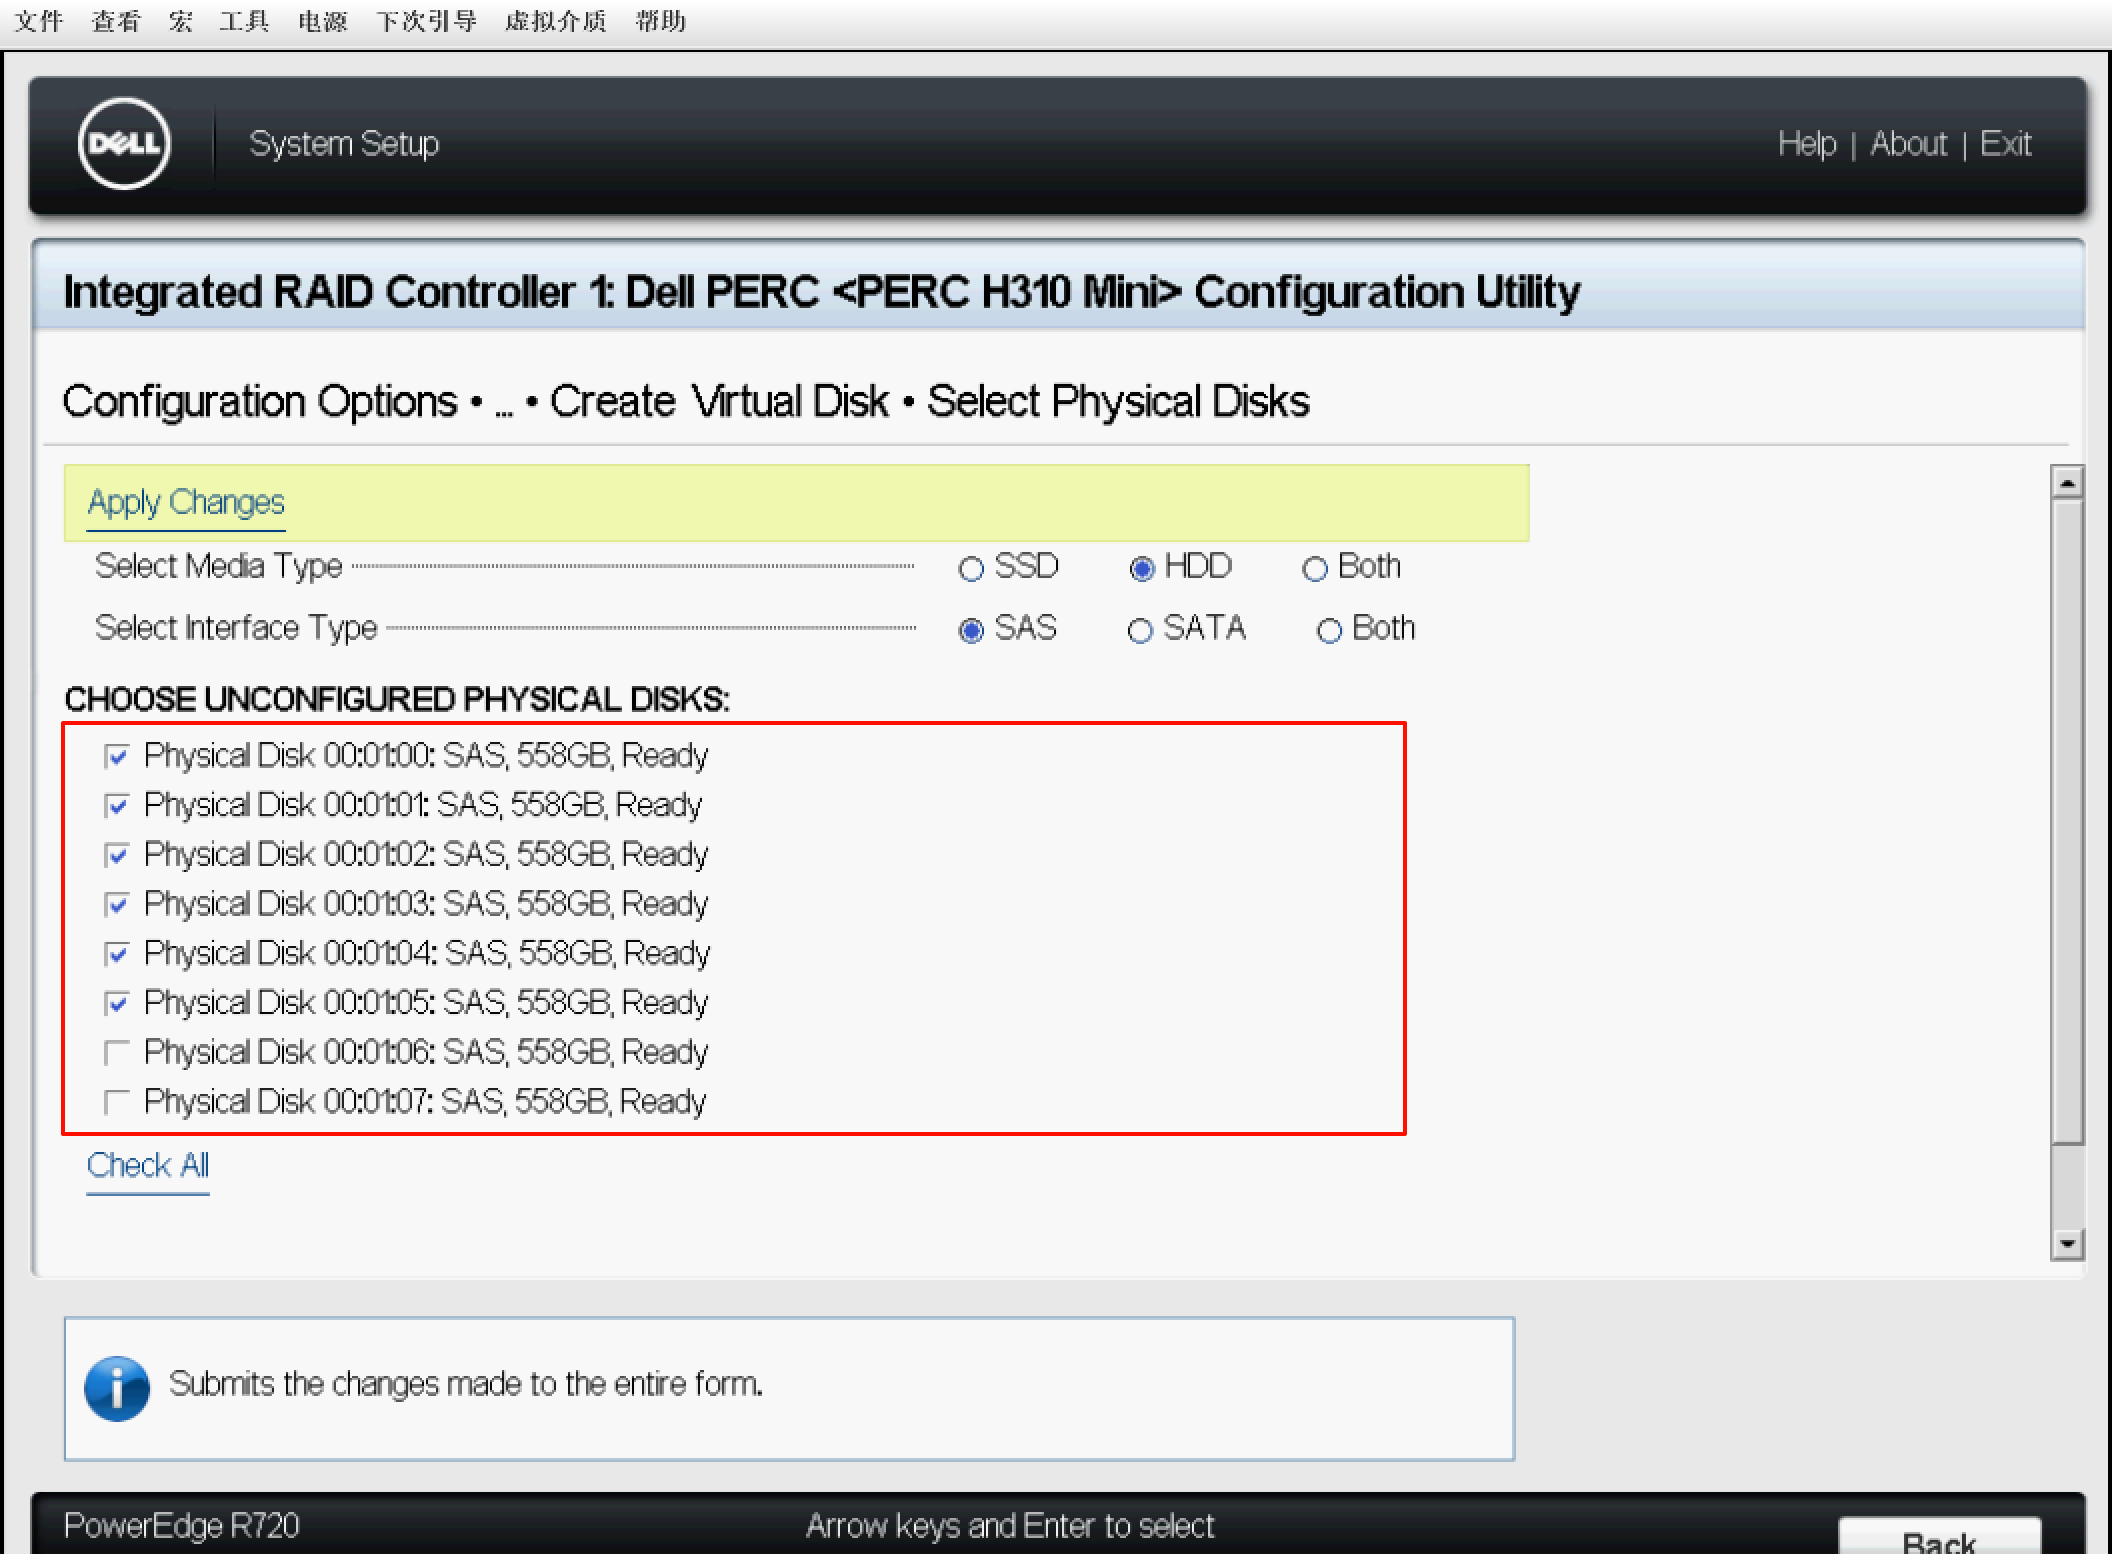The image size is (2112, 1554).
Task: Enable Physical Disk 00:01:07 checkbox
Action: tap(117, 1102)
